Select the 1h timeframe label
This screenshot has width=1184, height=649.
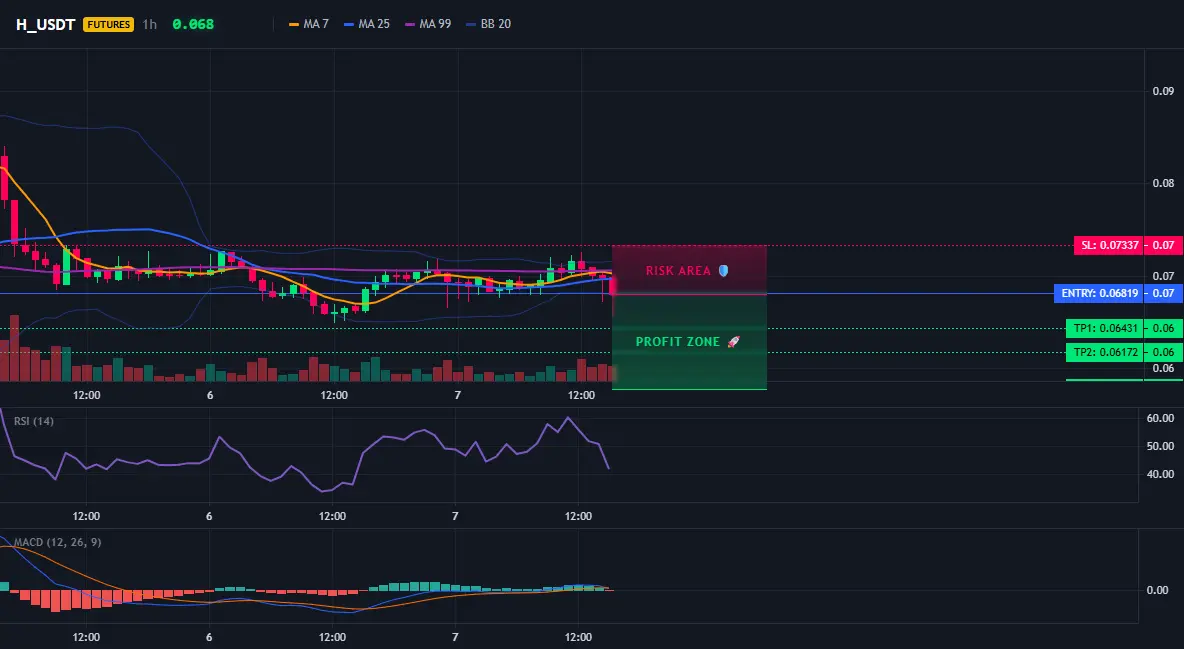tap(150, 24)
